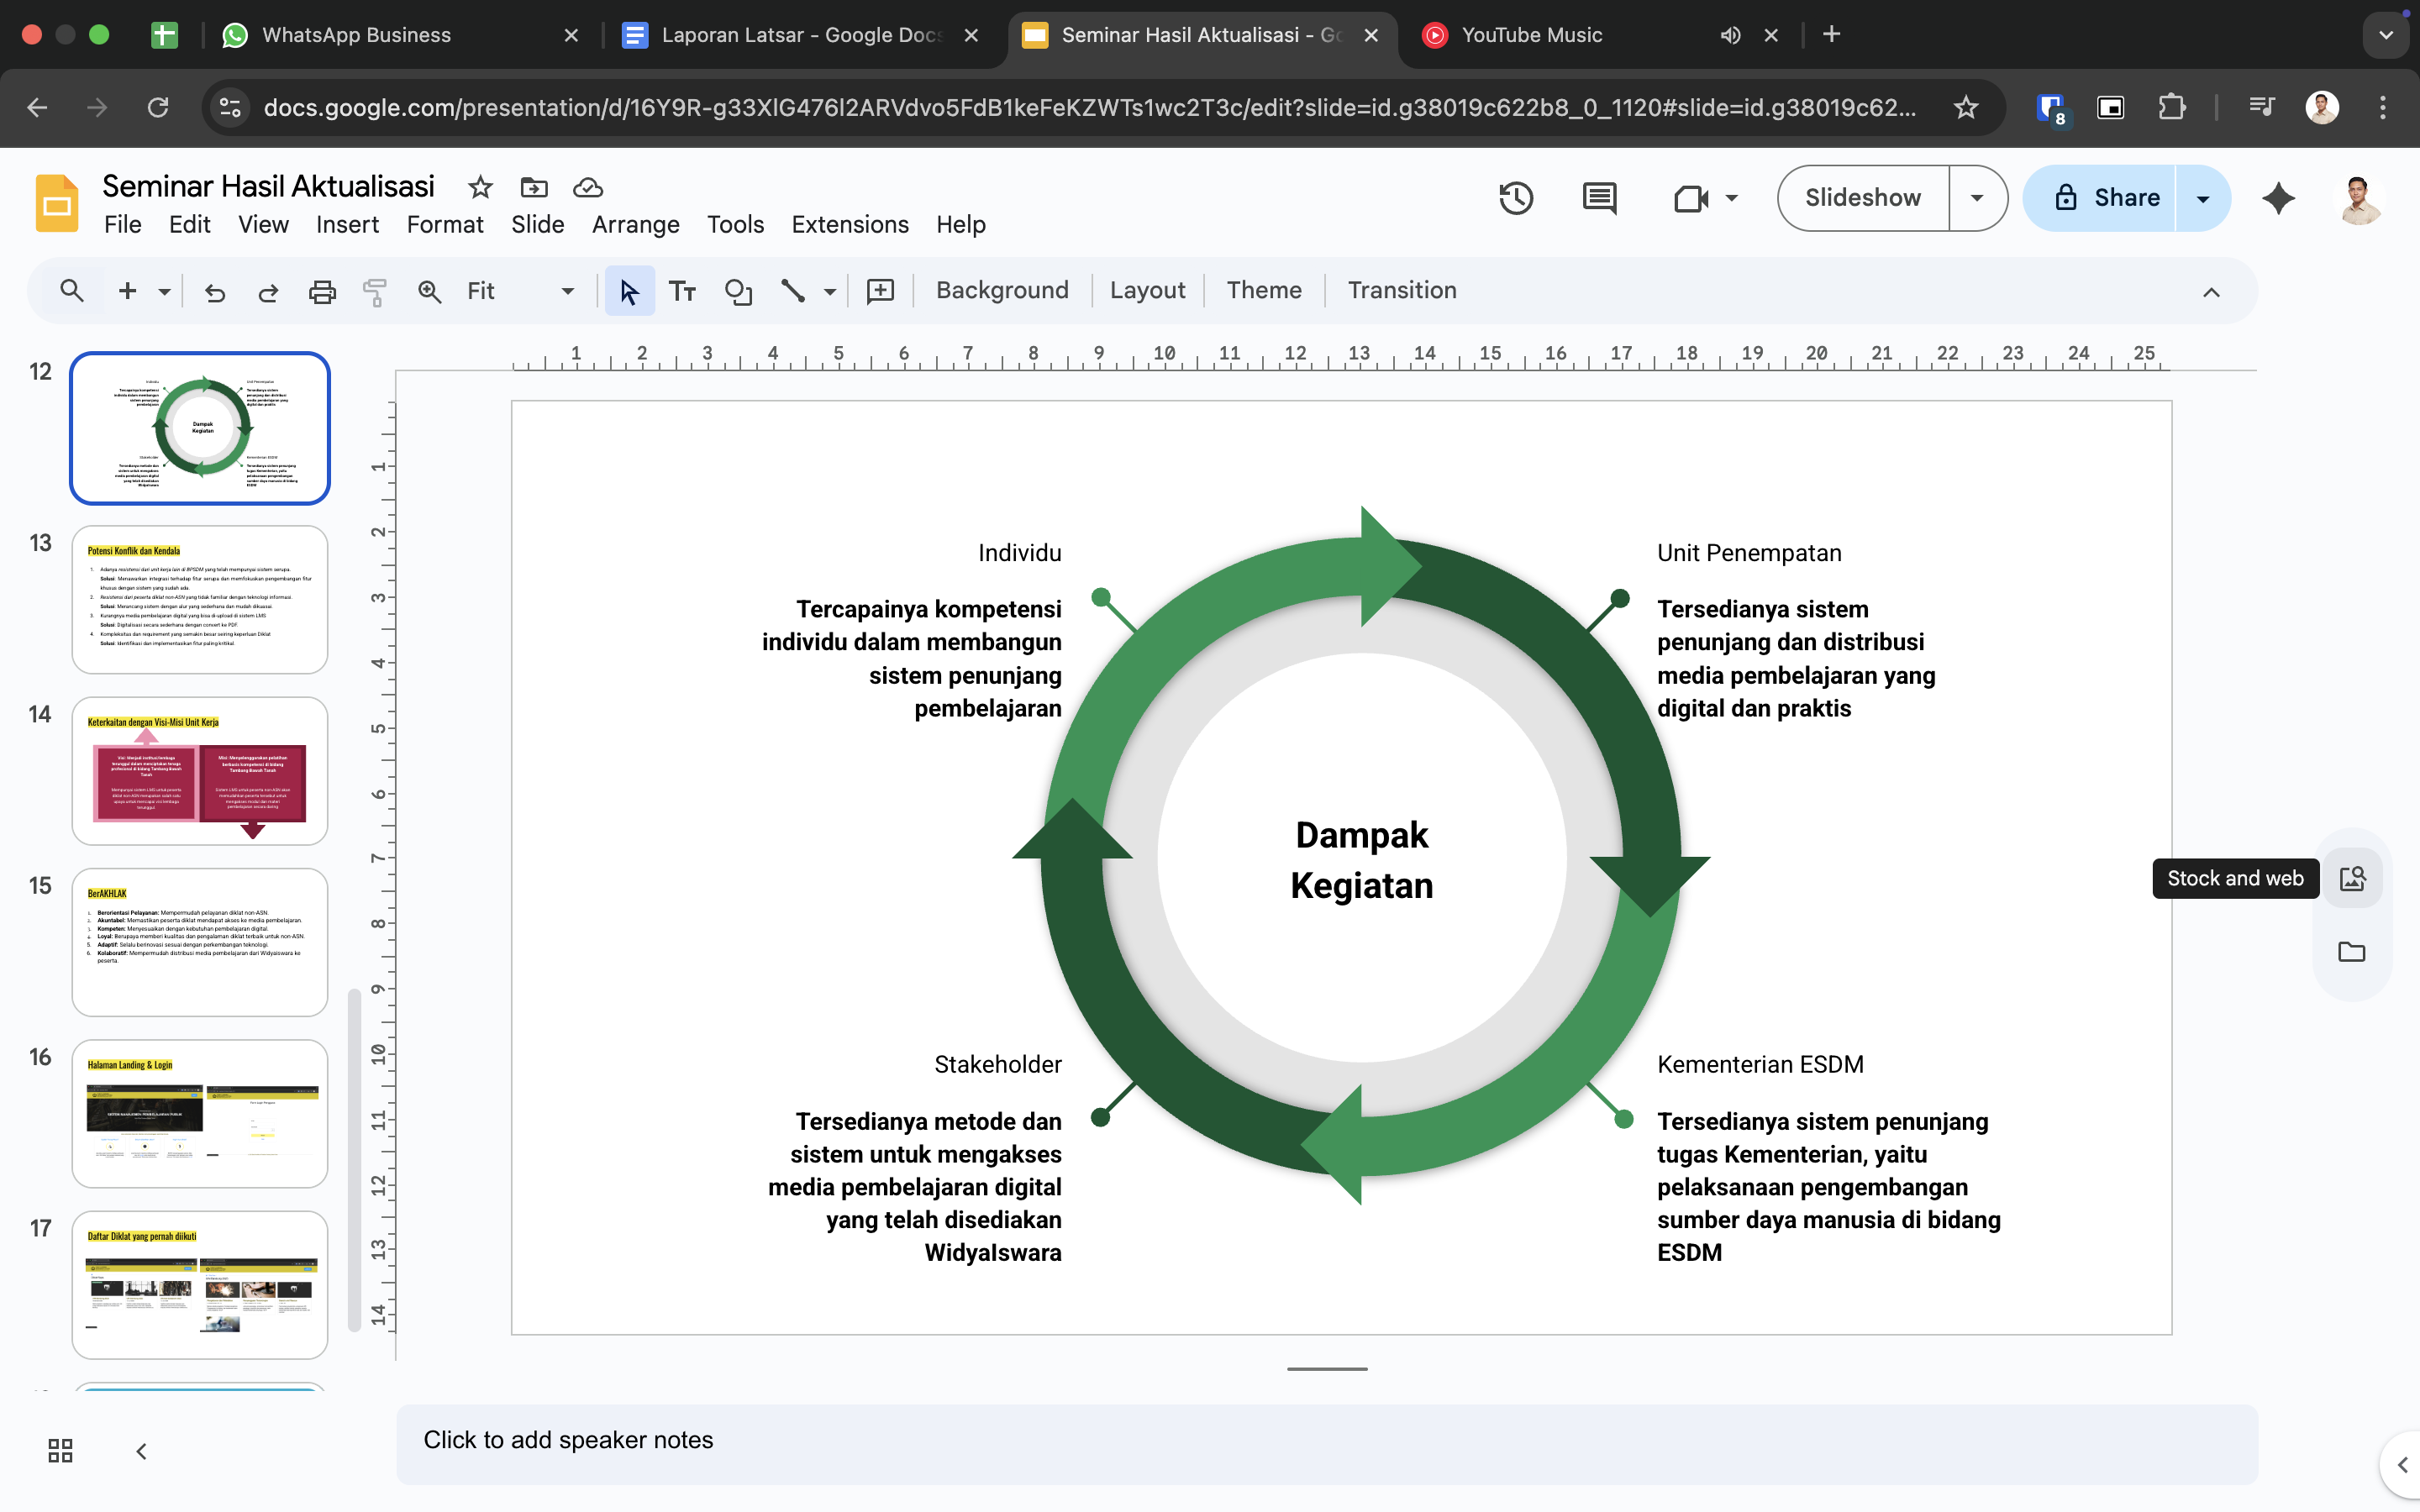Open Stock and web image sidebar icon
2420x1512 pixels.
(x=2352, y=878)
